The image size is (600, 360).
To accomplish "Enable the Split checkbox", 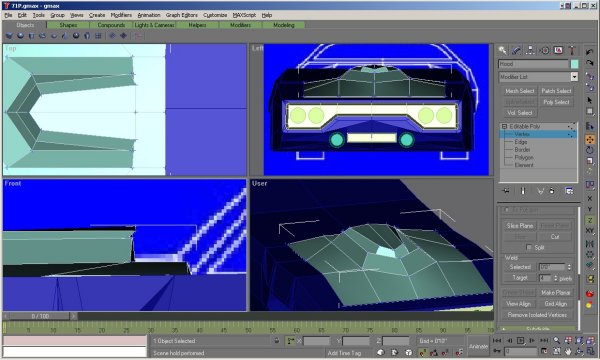I will tap(529, 247).
